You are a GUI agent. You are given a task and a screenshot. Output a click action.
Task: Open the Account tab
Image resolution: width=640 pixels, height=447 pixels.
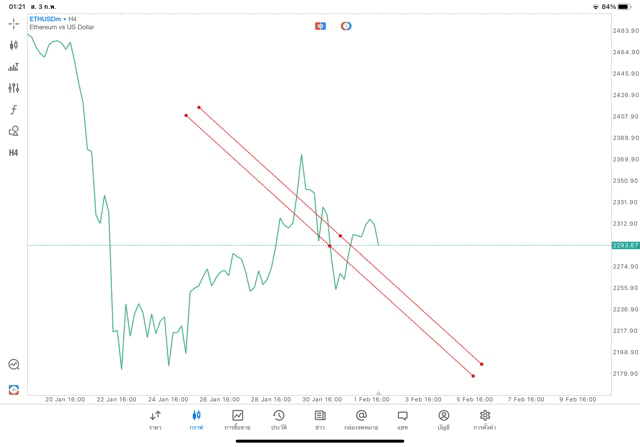click(443, 420)
